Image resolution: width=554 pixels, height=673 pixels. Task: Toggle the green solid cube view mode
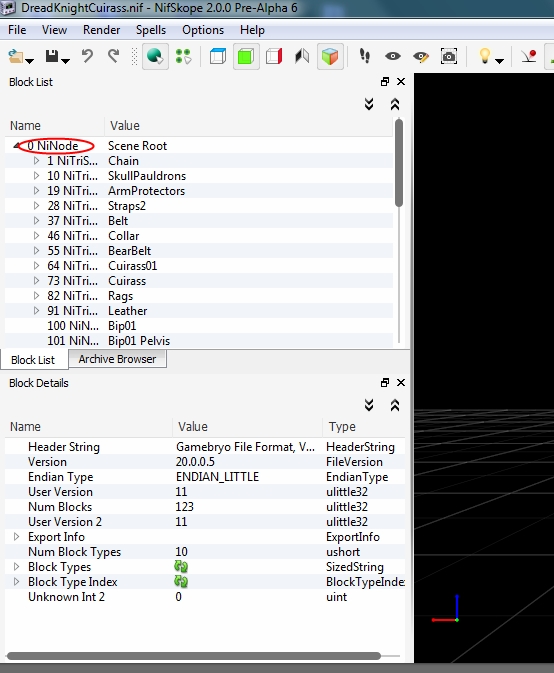[x=246, y=56]
